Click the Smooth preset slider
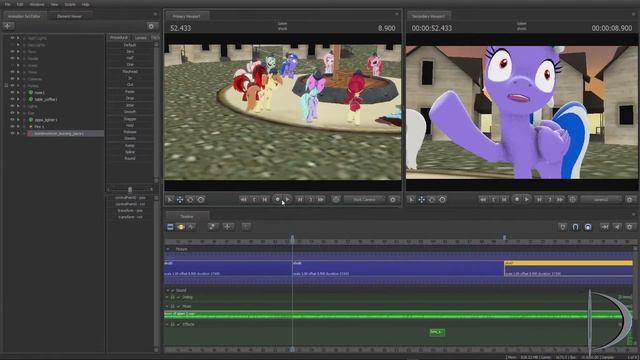This screenshot has height=360, width=640. pos(130,111)
